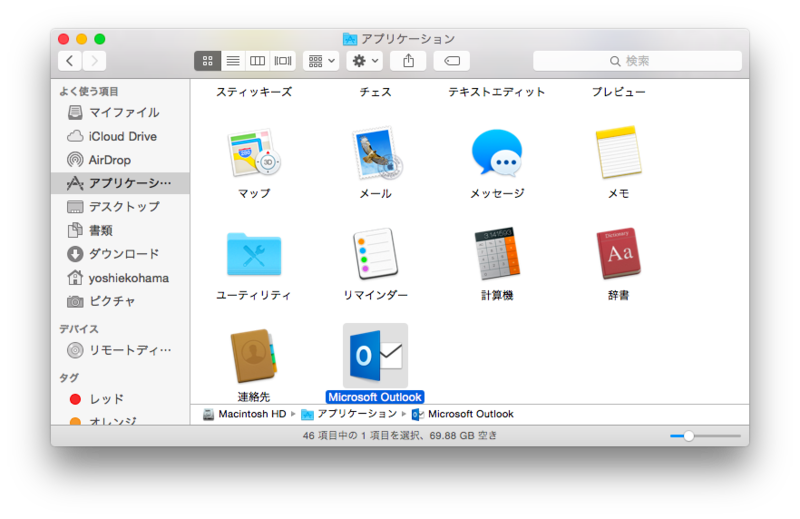The width and height of the screenshot is (800, 519).
Task: Select the Microsoft Outlook app icon
Action: click(376, 356)
